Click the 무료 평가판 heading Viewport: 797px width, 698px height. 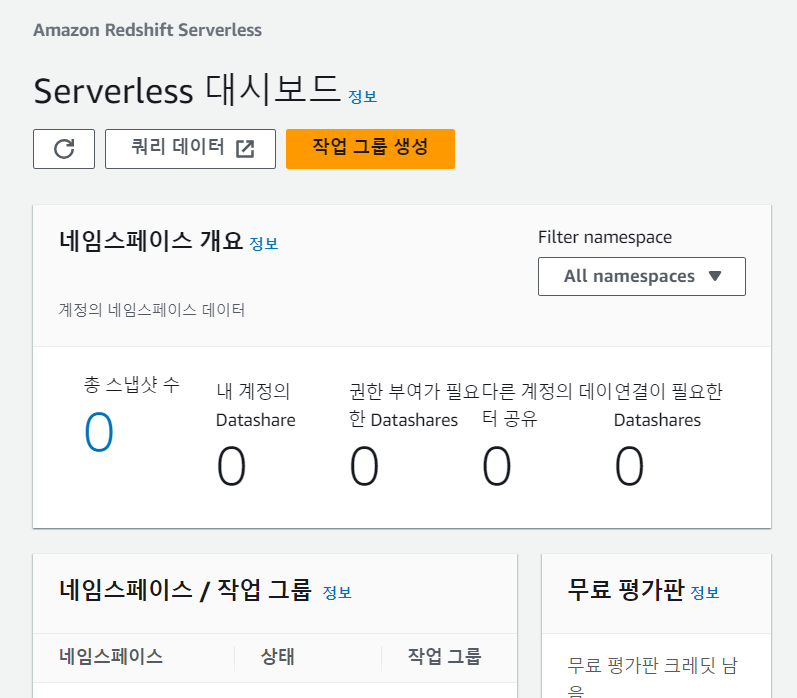point(626,590)
